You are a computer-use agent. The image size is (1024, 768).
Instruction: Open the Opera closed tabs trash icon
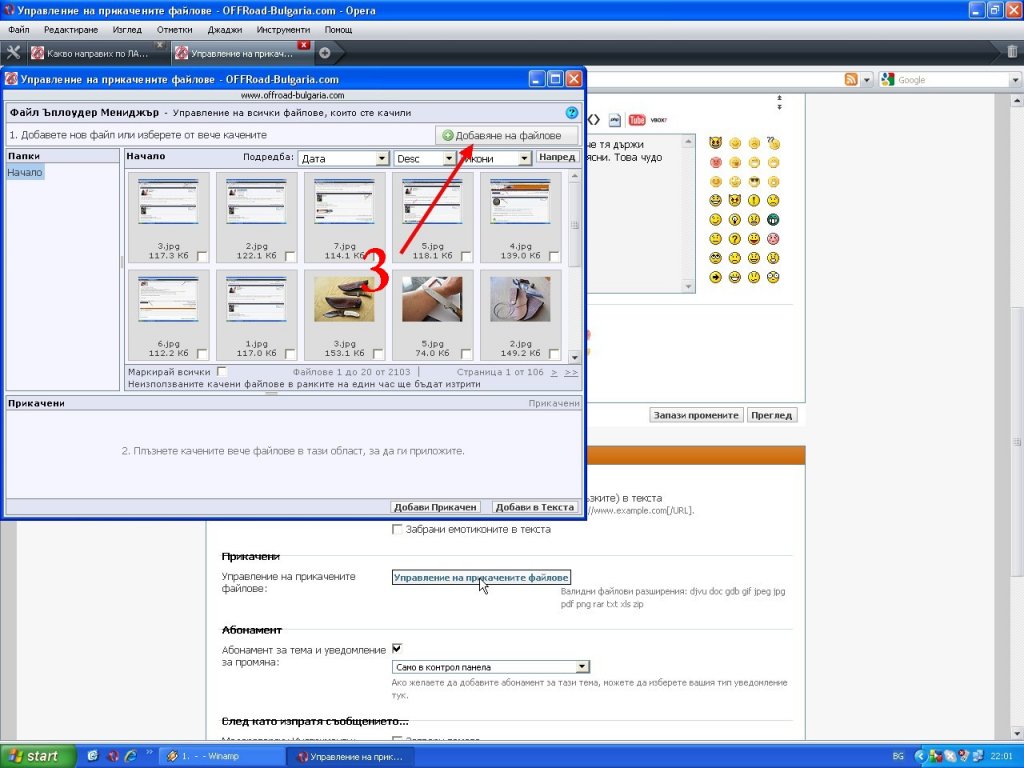tap(1012, 52)
